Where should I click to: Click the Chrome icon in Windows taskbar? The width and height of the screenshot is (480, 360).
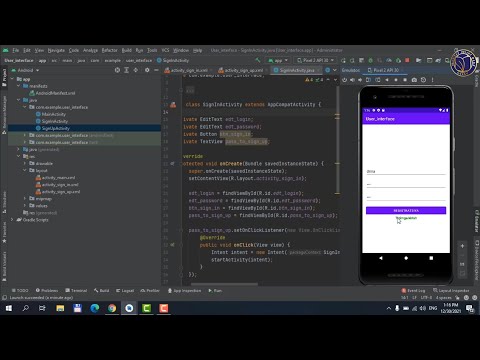(x=112, y=308)
